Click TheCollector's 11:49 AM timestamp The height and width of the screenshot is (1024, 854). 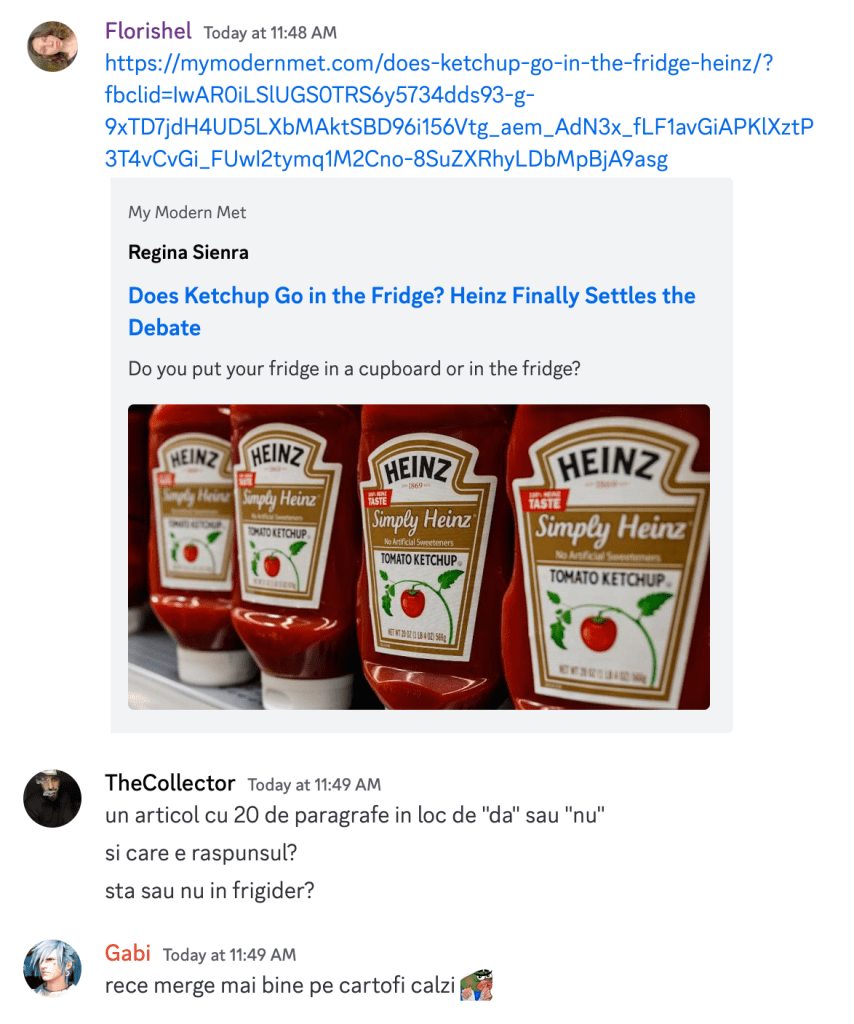coord(314,785)
